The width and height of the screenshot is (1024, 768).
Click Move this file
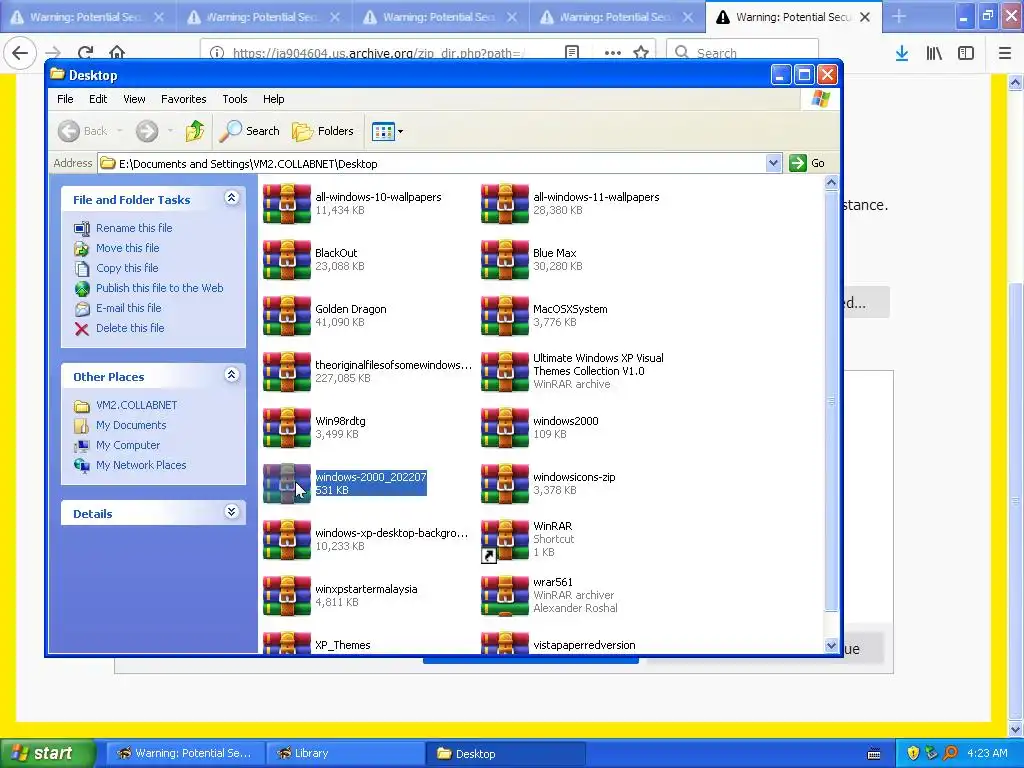(x=127, y=248)
